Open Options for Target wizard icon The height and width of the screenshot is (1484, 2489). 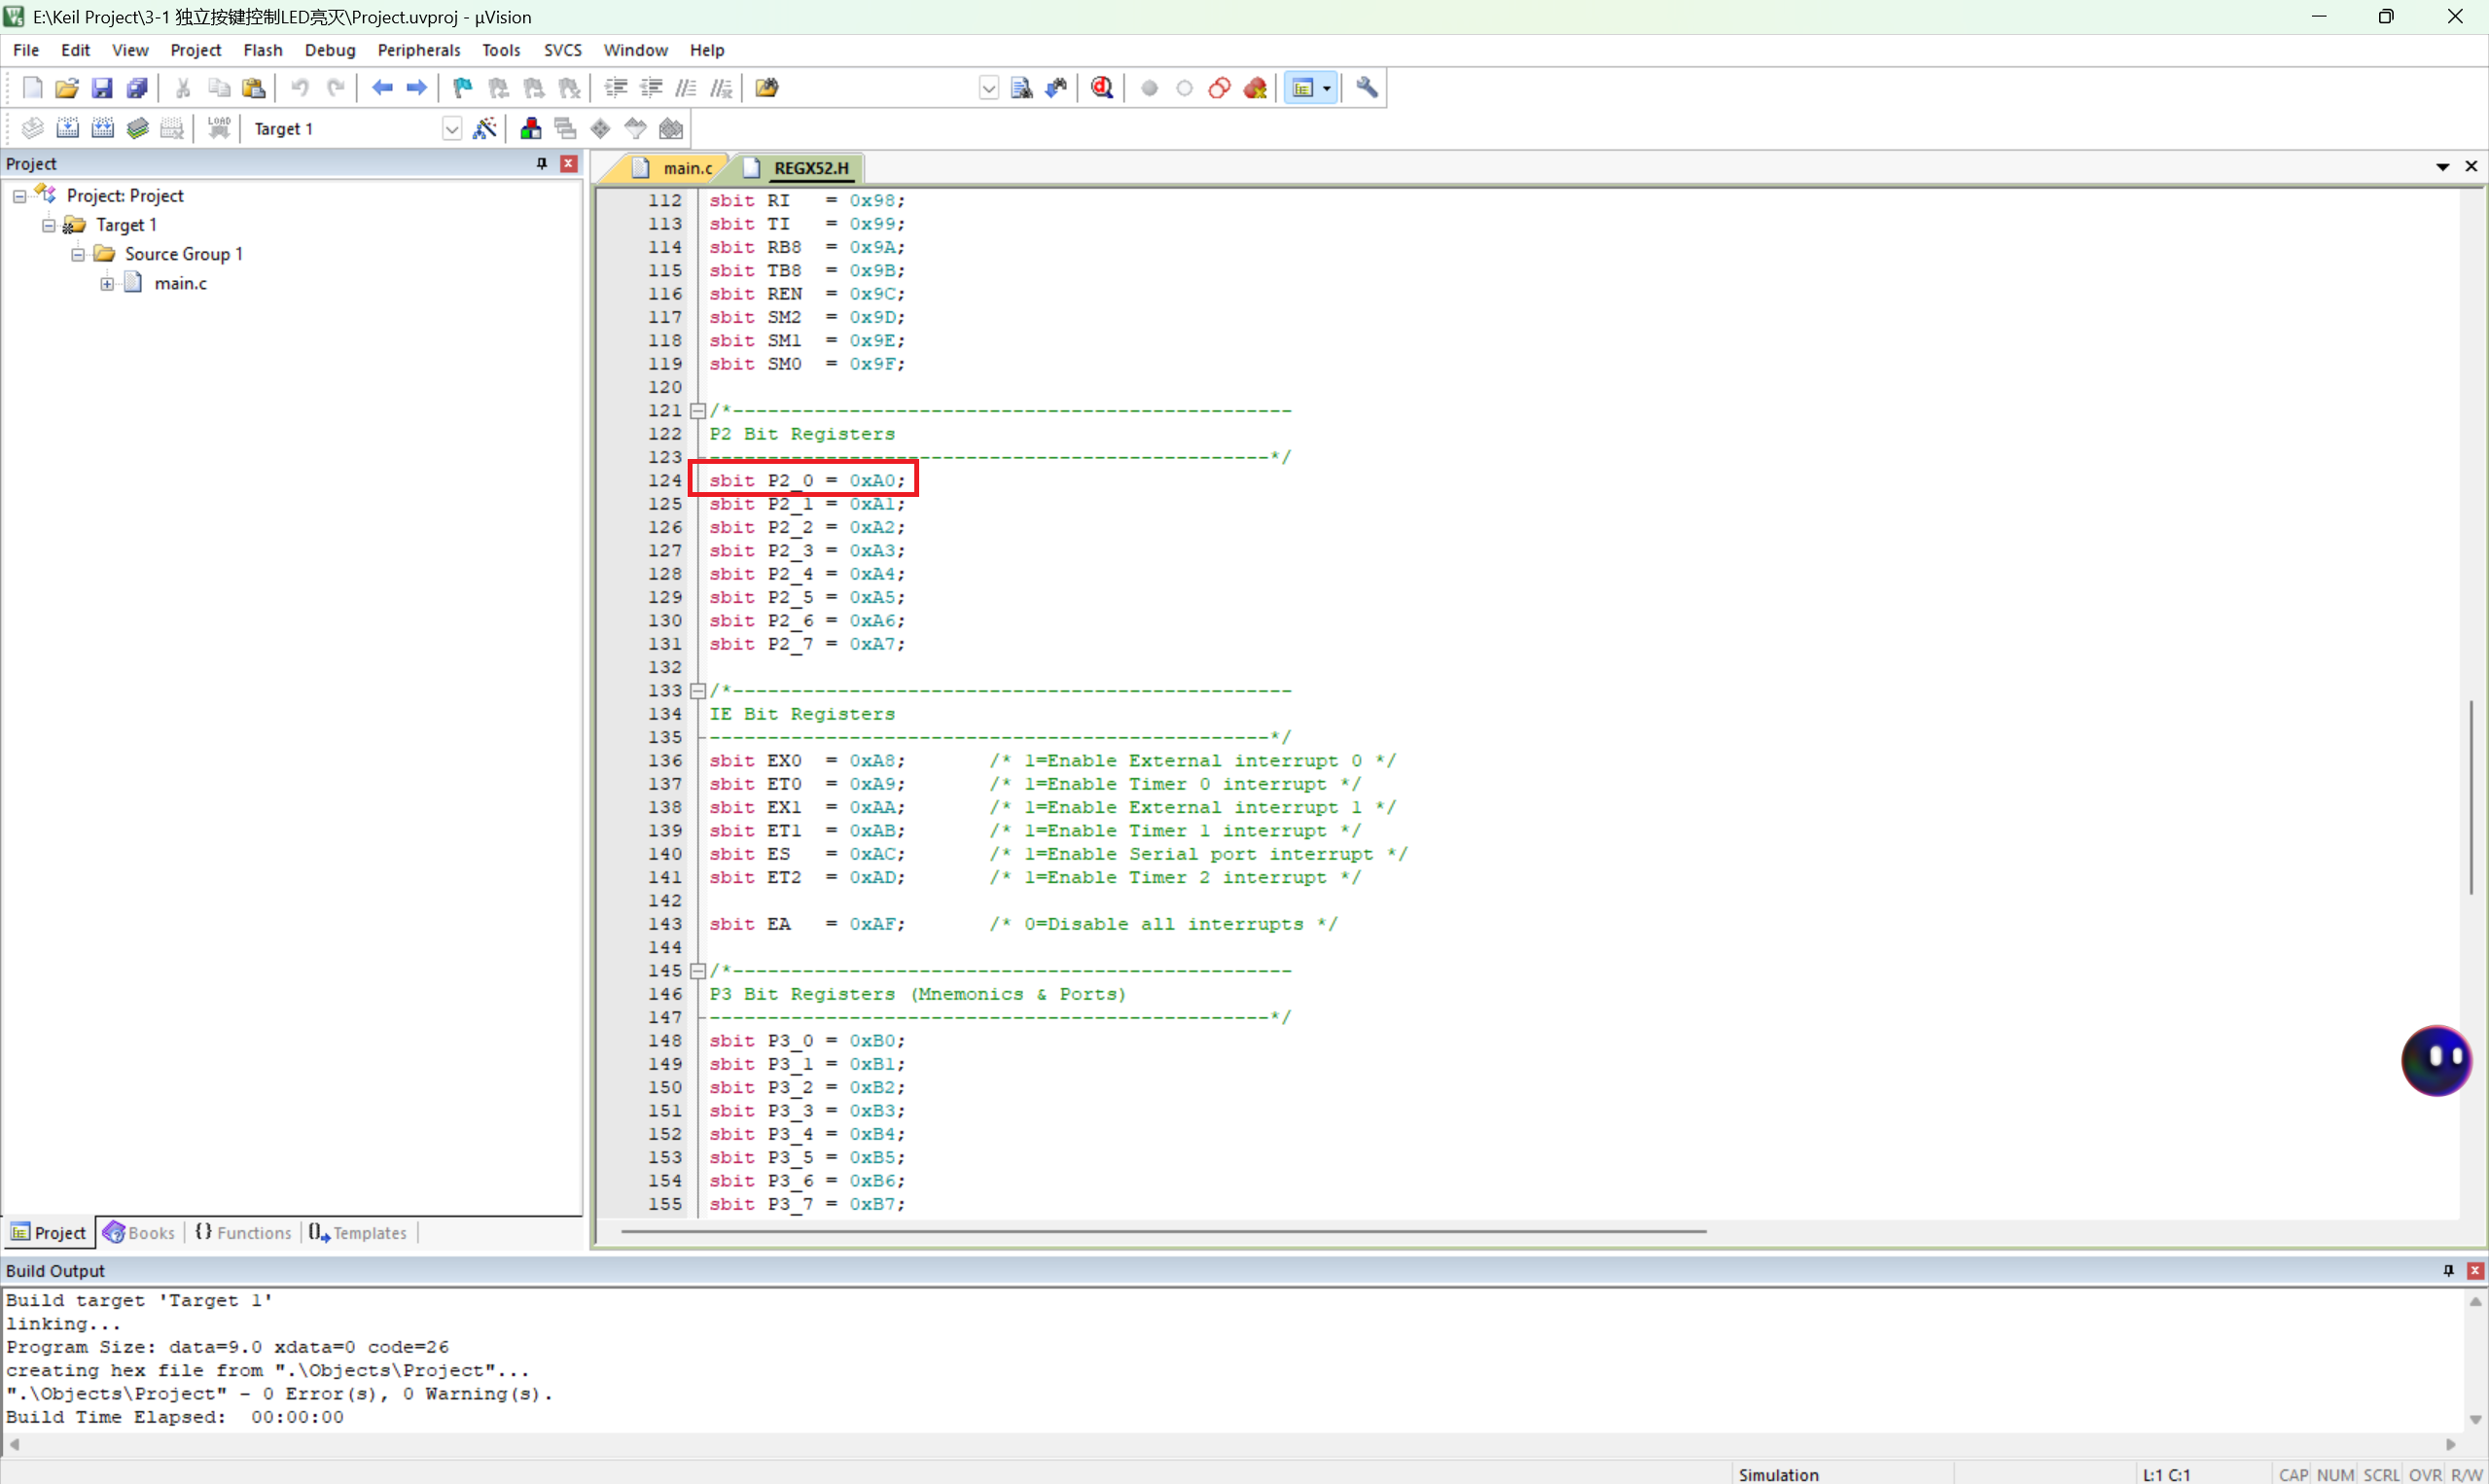[x=484, y=129]
